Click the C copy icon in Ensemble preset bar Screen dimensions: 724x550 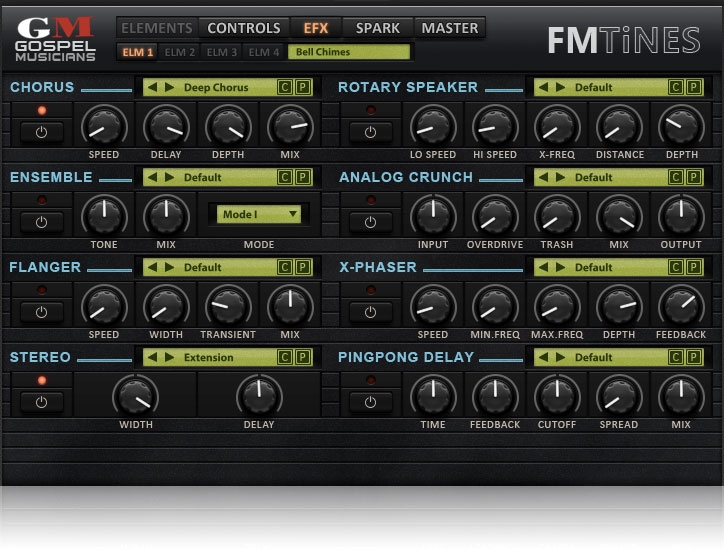pyautogui.click(x=284, y=177)
